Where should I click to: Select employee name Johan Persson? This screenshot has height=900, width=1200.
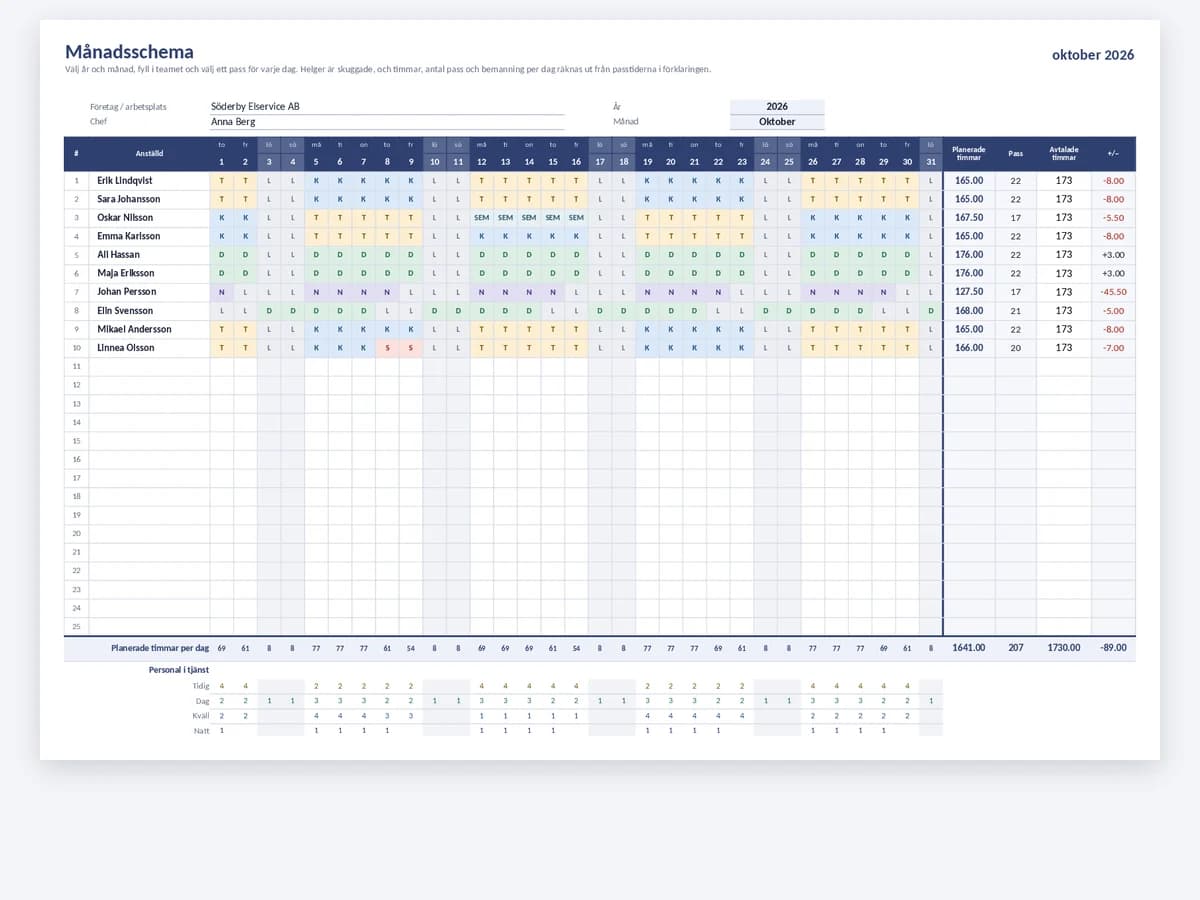(127, 292)
